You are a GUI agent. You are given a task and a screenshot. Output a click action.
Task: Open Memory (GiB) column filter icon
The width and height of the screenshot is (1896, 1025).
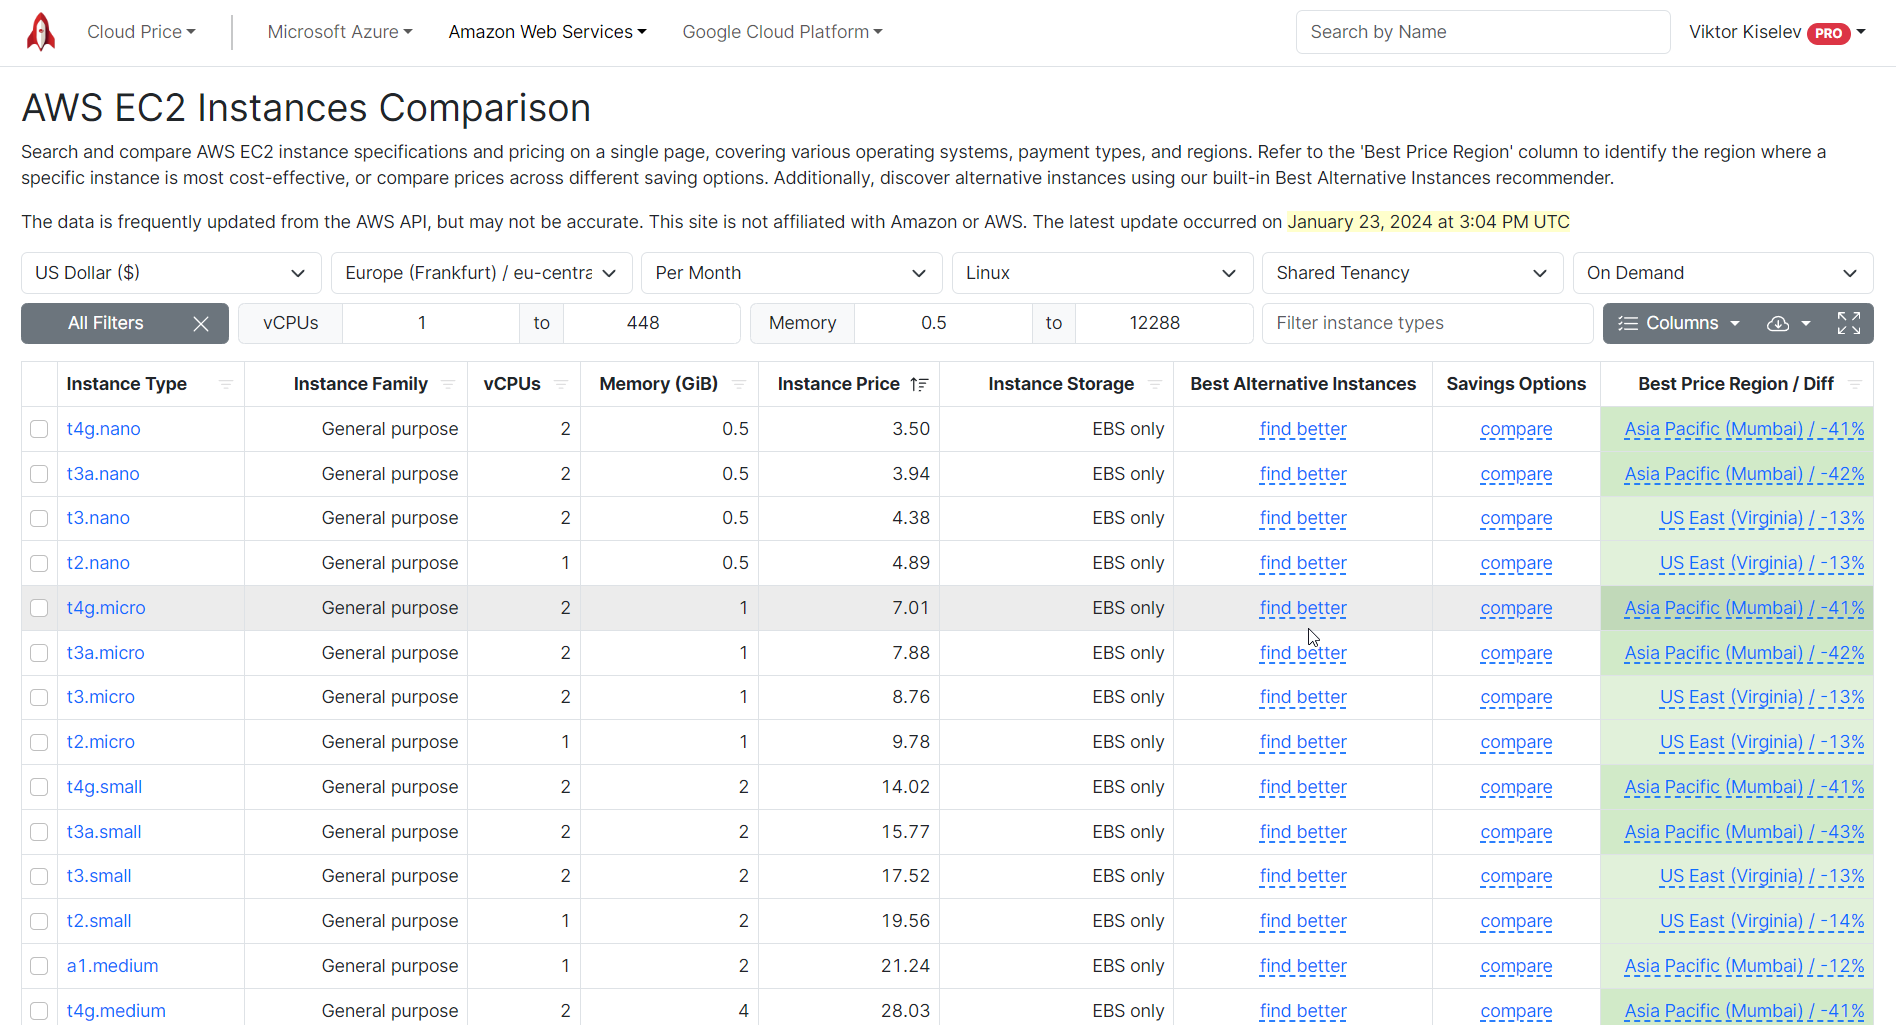coord(739,385)
